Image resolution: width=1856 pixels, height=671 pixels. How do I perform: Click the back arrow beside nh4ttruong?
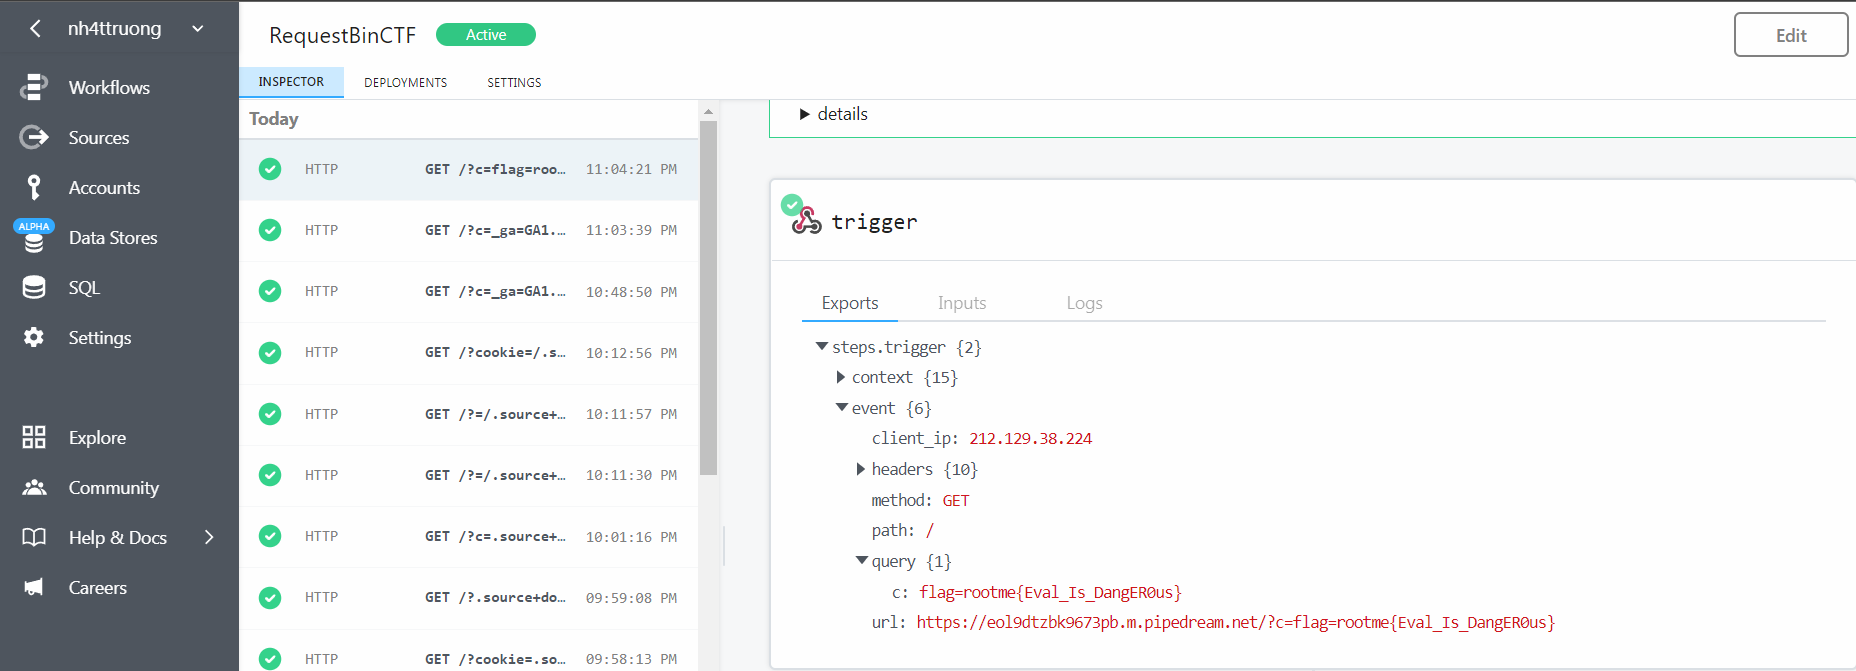pyautogui.click(x=36, y=29)
